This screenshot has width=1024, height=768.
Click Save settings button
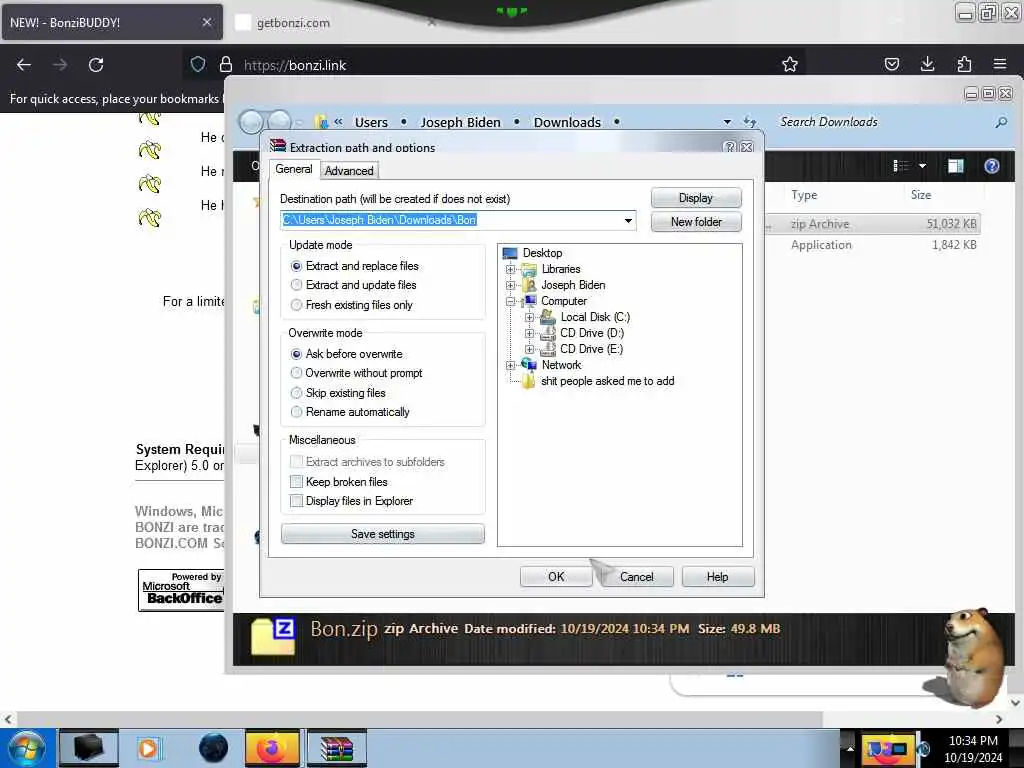(383, 534)
